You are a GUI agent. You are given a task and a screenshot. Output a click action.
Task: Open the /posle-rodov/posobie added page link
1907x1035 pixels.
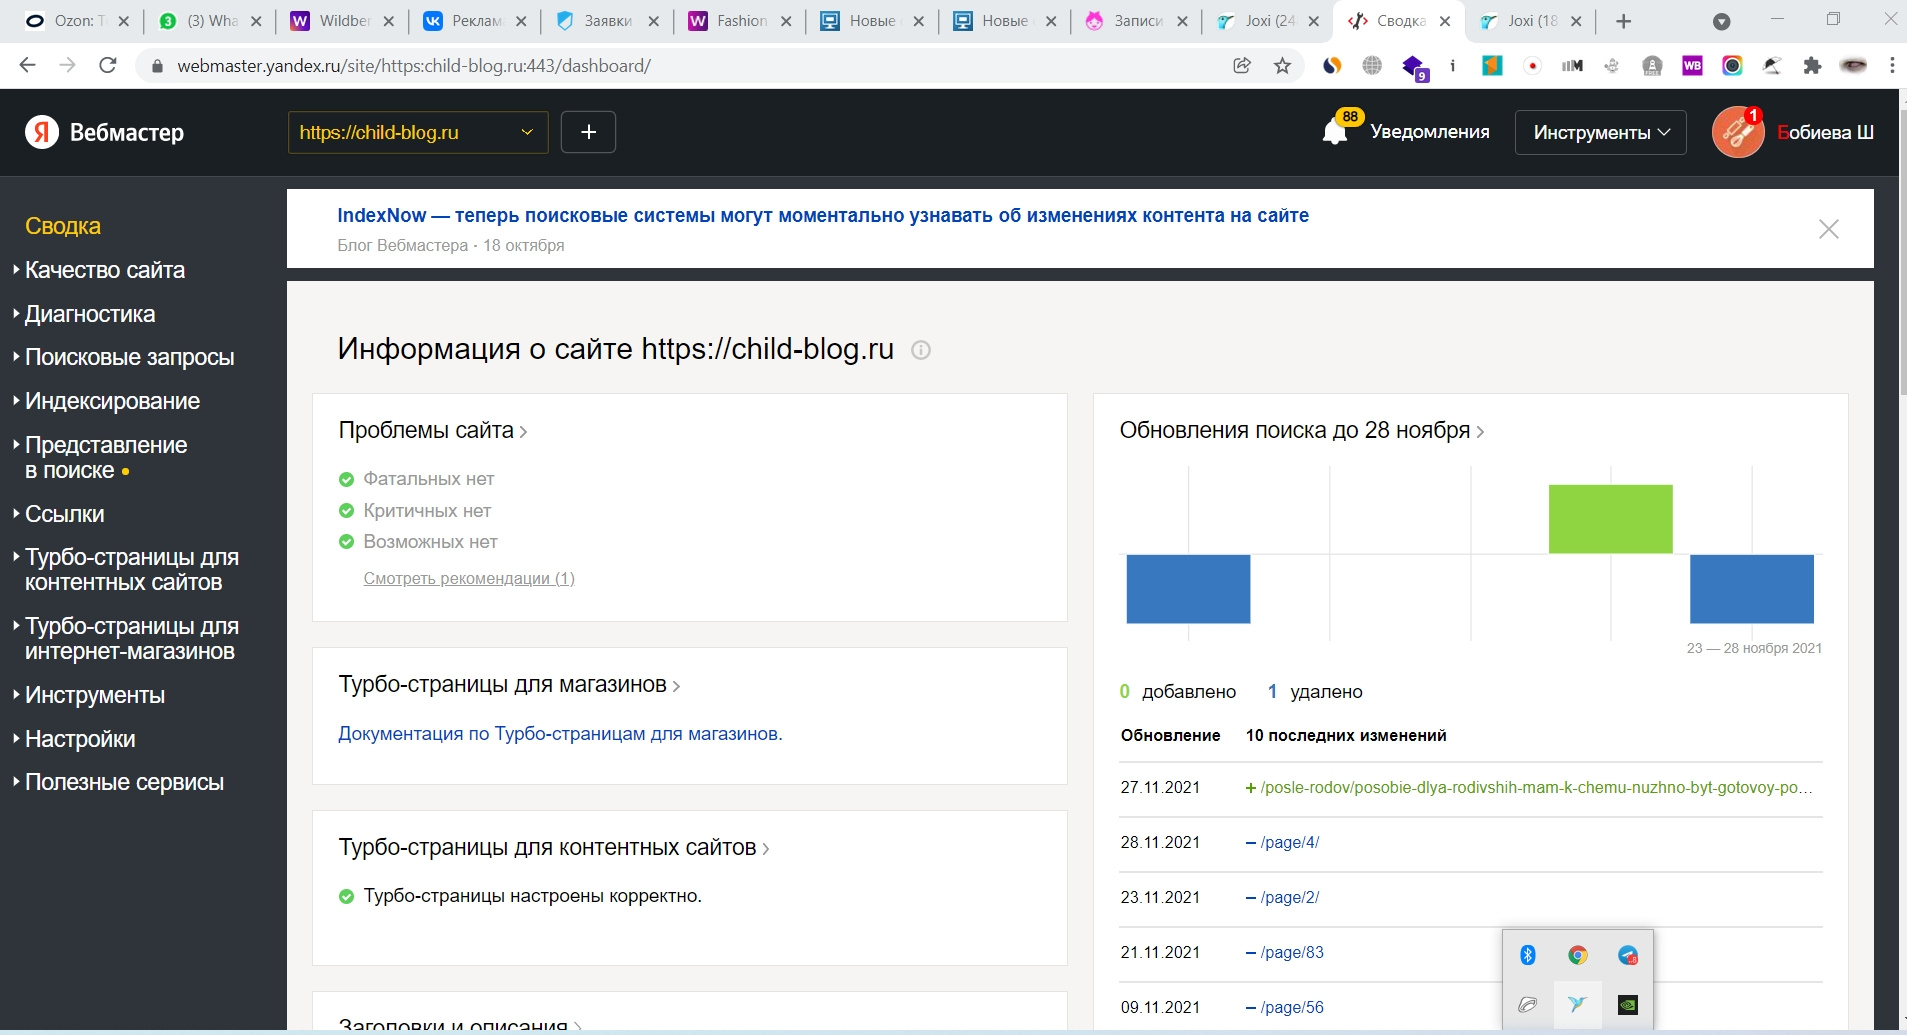click(x=1536, y=787)
